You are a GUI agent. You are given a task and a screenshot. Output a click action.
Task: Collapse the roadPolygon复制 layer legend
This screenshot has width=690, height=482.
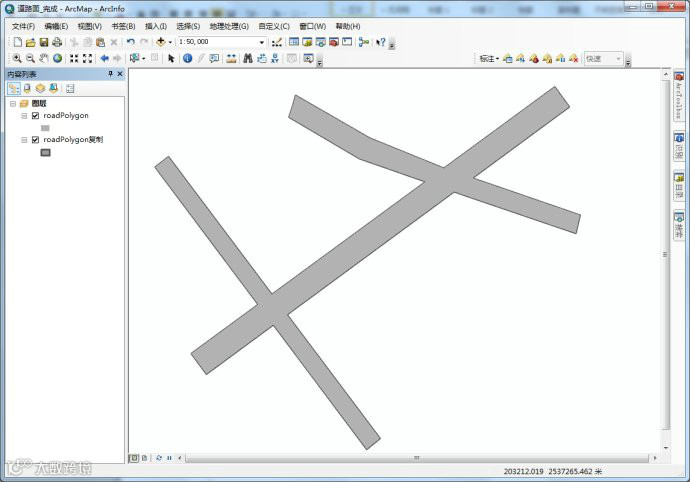[24, 140]
